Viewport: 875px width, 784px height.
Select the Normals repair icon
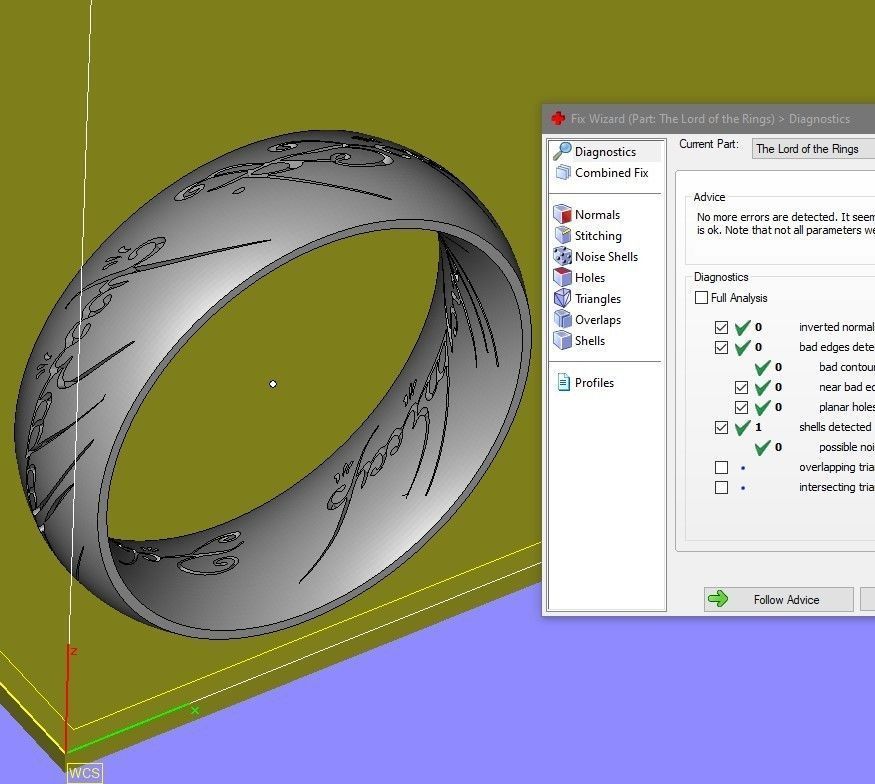(x=562, y=214)
